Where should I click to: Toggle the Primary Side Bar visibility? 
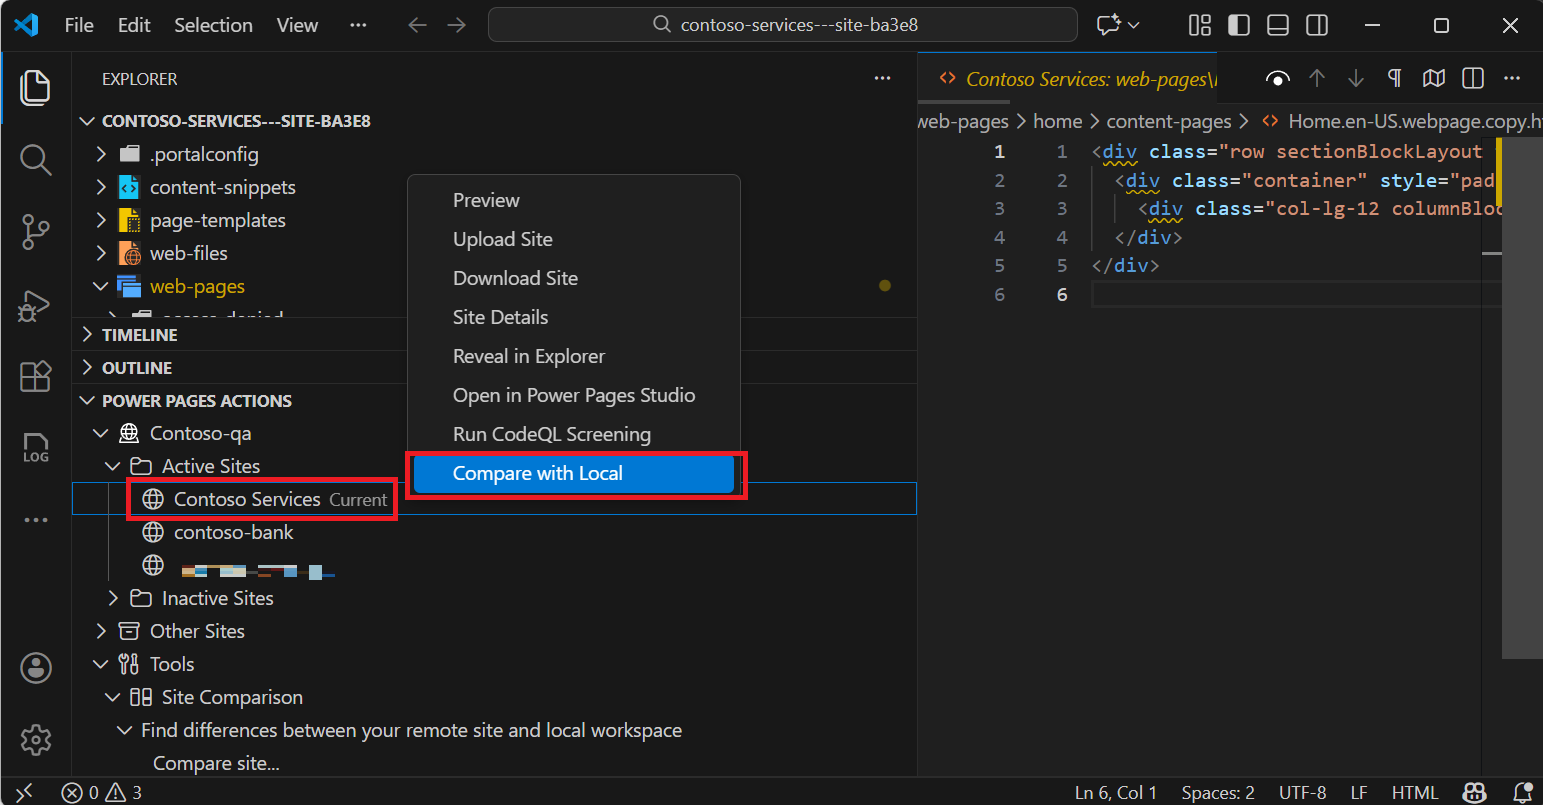pyautogui.click(x=1238, y=25)
